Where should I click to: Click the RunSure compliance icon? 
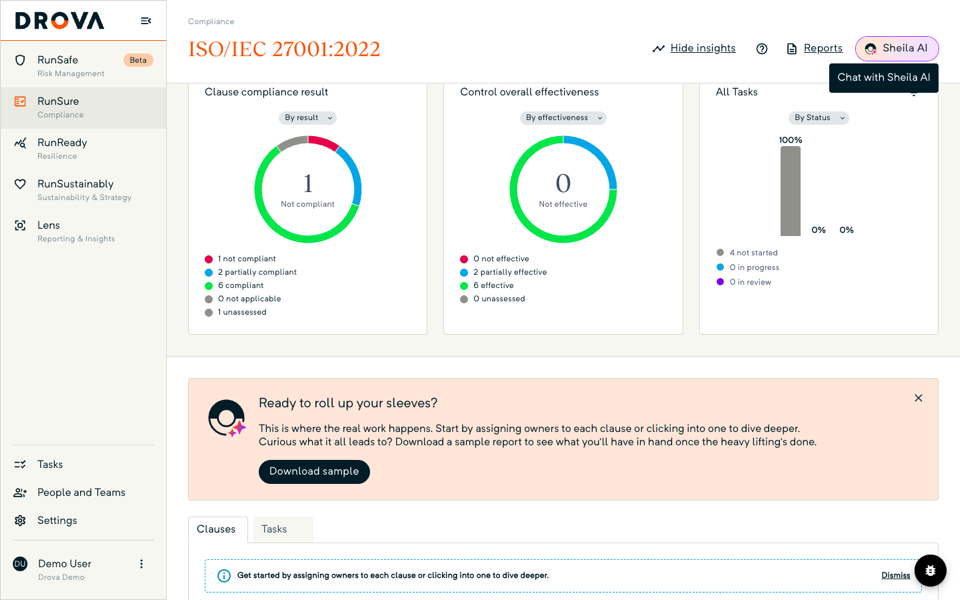point(20,101)
